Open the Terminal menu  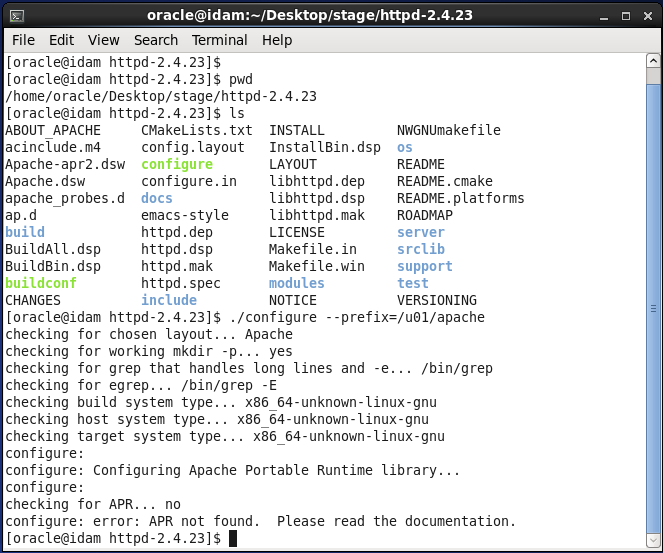219,40
